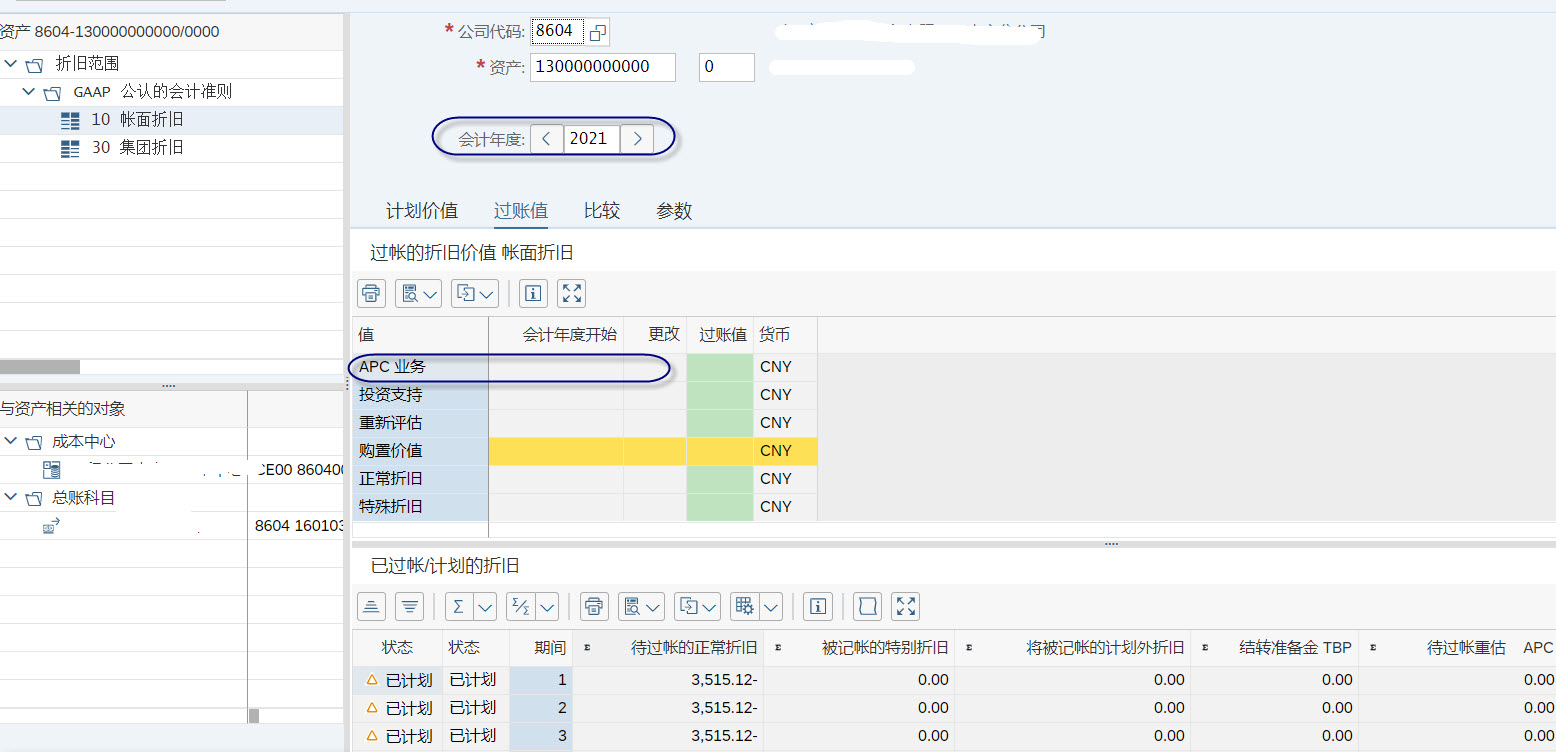
Task: Collapse the 折旧范围 tree node
Action: [11, 64]
